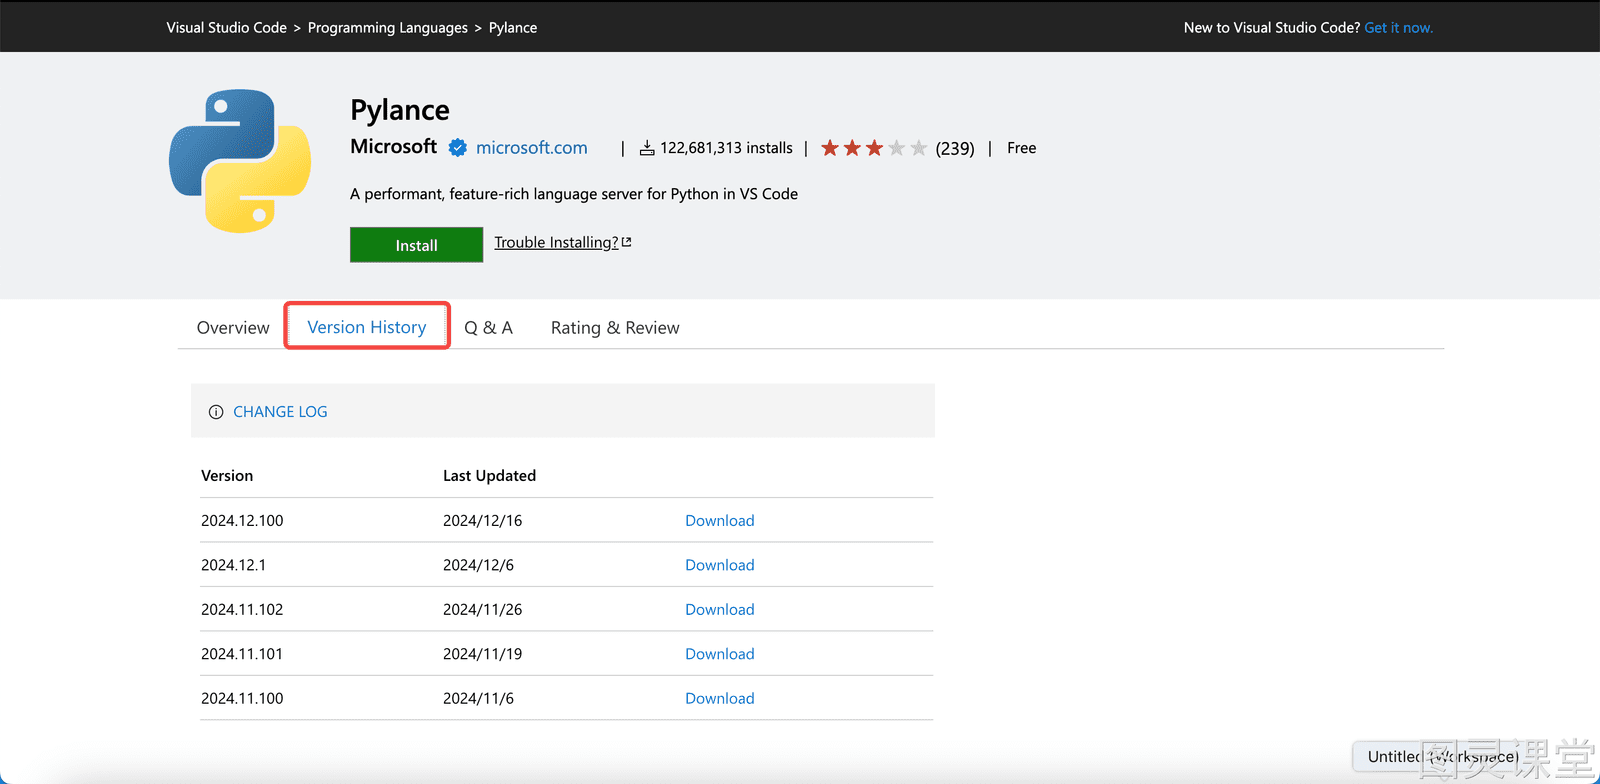Click the version cell 2024.12.1
Image resolution: width=1600 pixels, height=784 pixels.
click(x=234, y=565)
